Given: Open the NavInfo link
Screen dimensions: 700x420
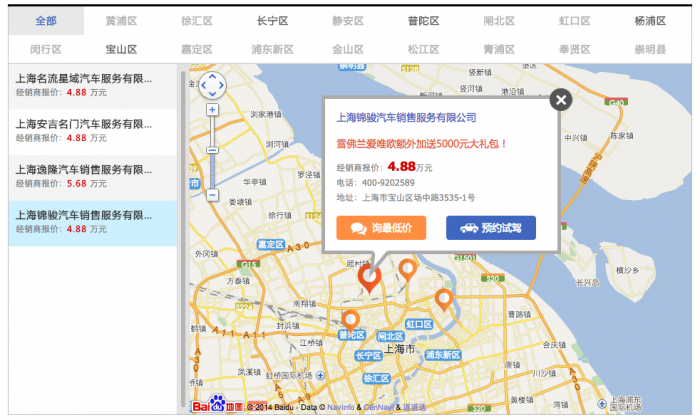Looking at the screenshot, I should tap(341, 407).
